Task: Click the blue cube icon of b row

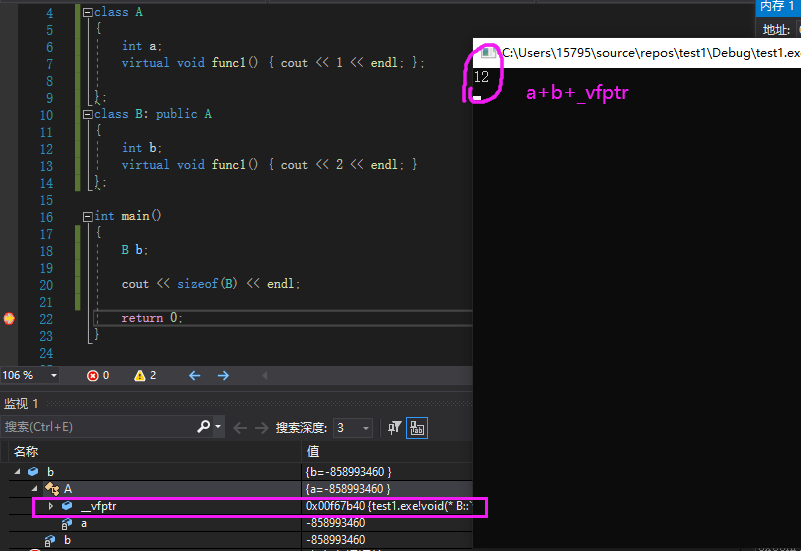Action: coord(33,472)
